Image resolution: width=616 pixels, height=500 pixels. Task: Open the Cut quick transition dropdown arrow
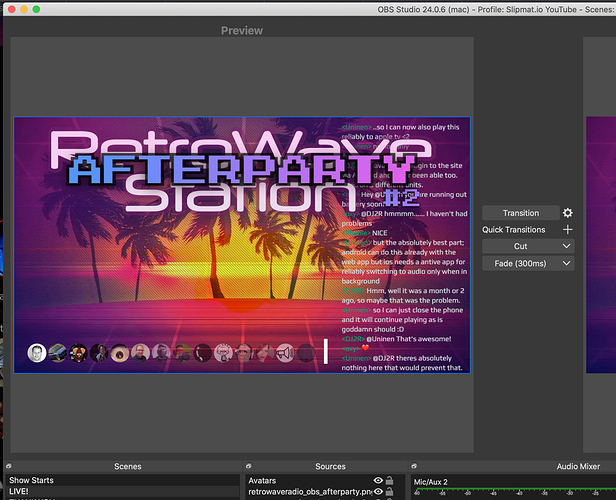click(x=566, y=246)
